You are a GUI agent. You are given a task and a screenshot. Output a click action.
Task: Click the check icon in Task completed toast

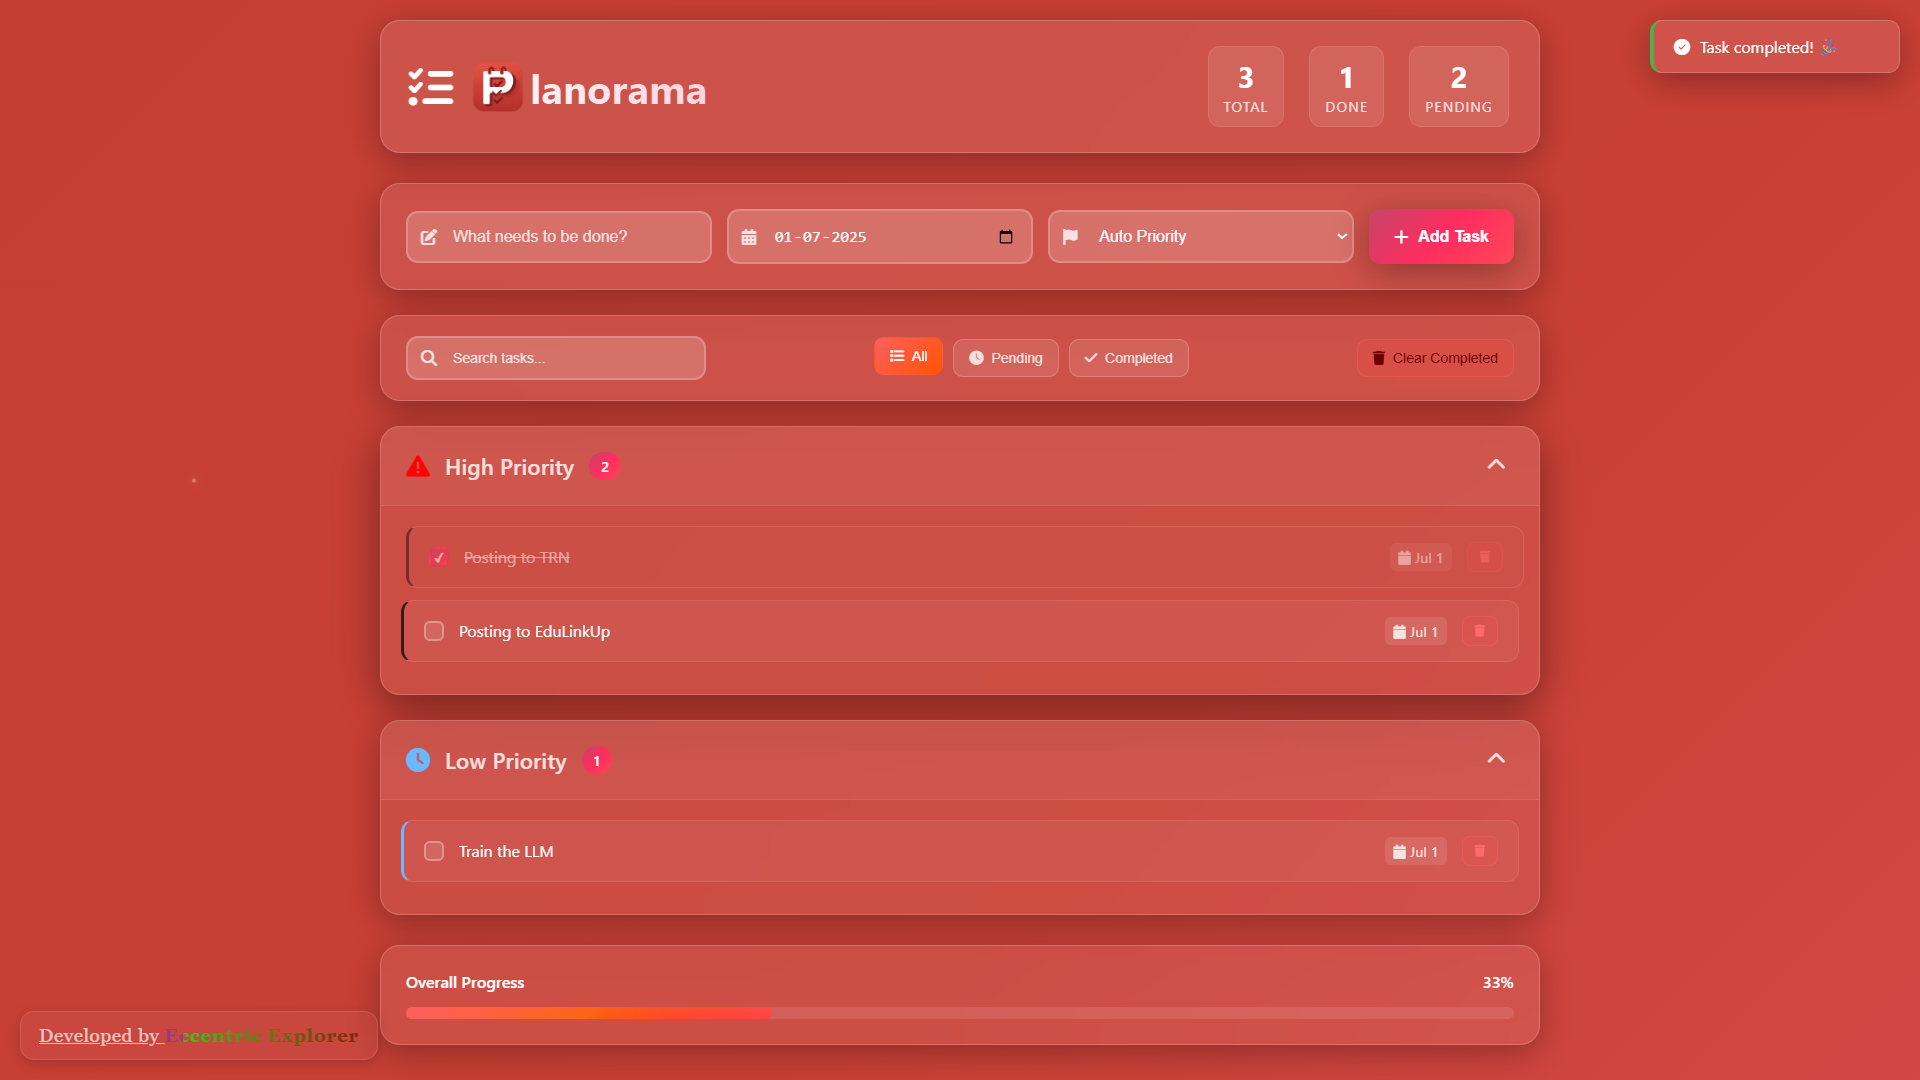pyautogui.click(x=1682, y=47)
